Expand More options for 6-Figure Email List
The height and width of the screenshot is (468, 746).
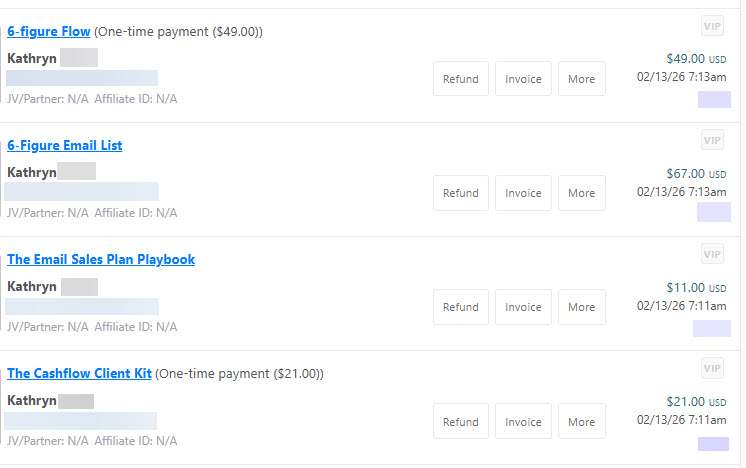[581, 193]
